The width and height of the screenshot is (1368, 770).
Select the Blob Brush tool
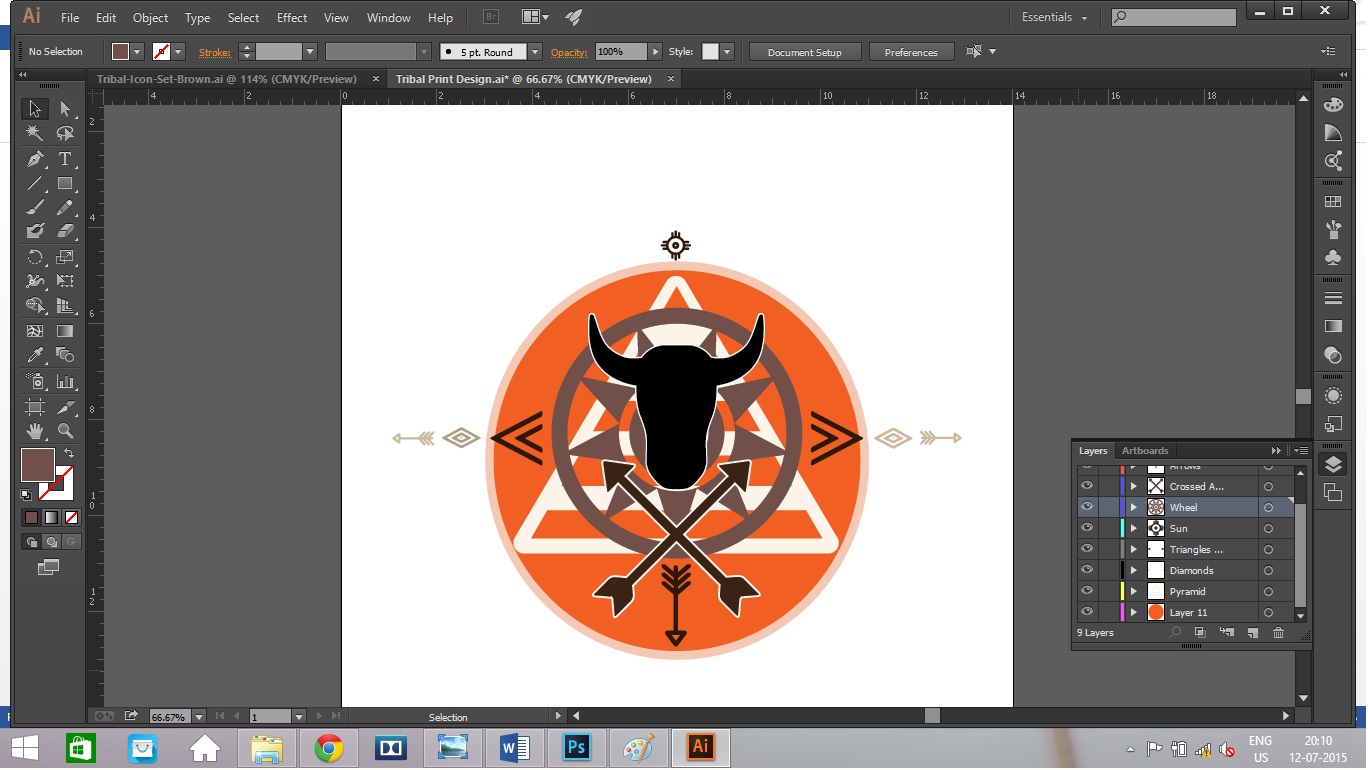click(35, 231)
